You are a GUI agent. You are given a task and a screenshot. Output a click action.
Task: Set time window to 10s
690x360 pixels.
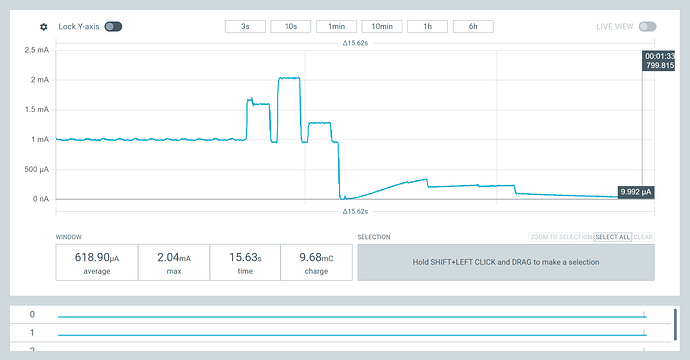290,26
